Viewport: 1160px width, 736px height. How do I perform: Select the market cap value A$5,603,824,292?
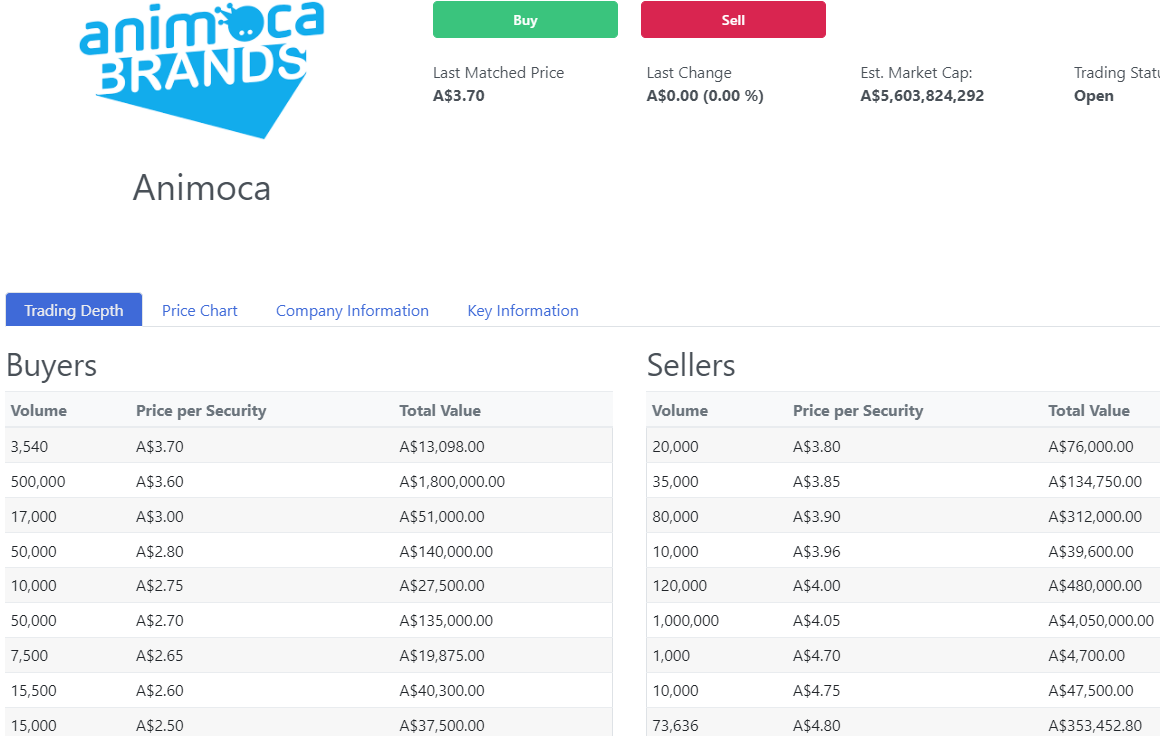pos(922,95)
